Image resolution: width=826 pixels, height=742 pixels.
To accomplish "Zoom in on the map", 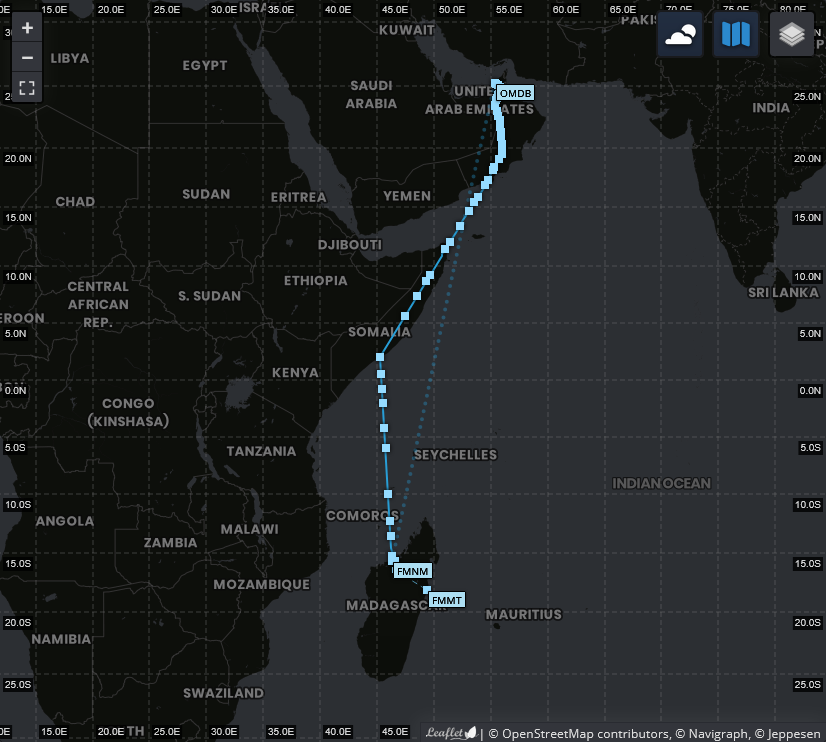I will tap(27, 28).
